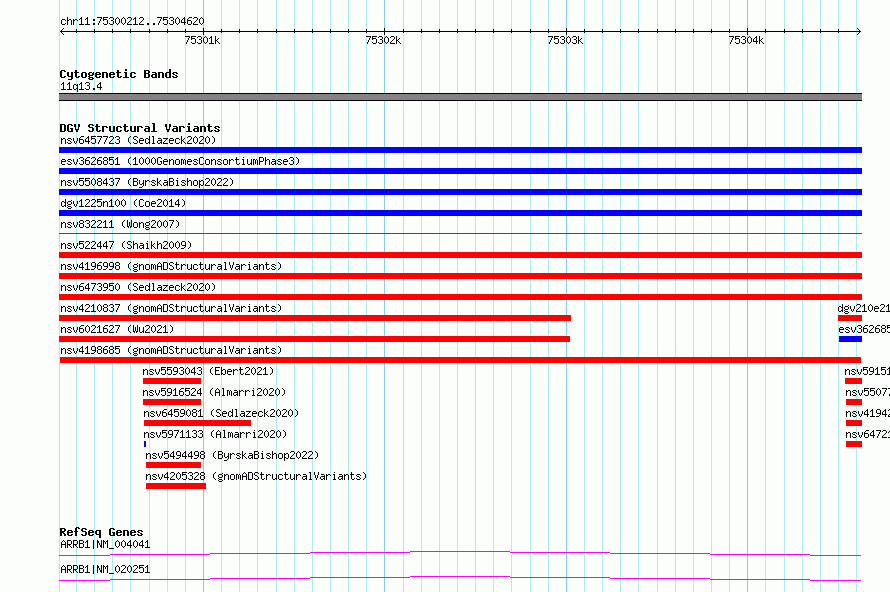Image resolution: width=890 pixels, height=592 pixels.
Task: Click nsv6021627 (Wu2021) label
Action: [x=117, y=329]
